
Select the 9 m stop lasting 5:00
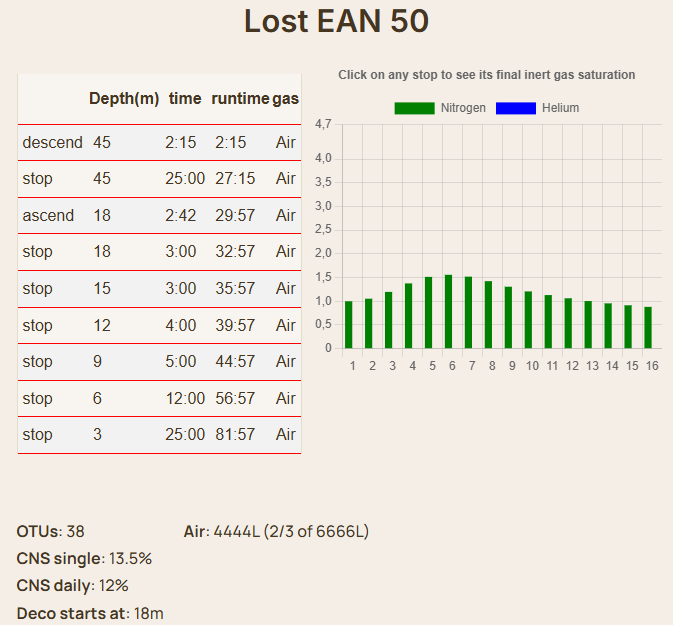click(x=159, y=362)
